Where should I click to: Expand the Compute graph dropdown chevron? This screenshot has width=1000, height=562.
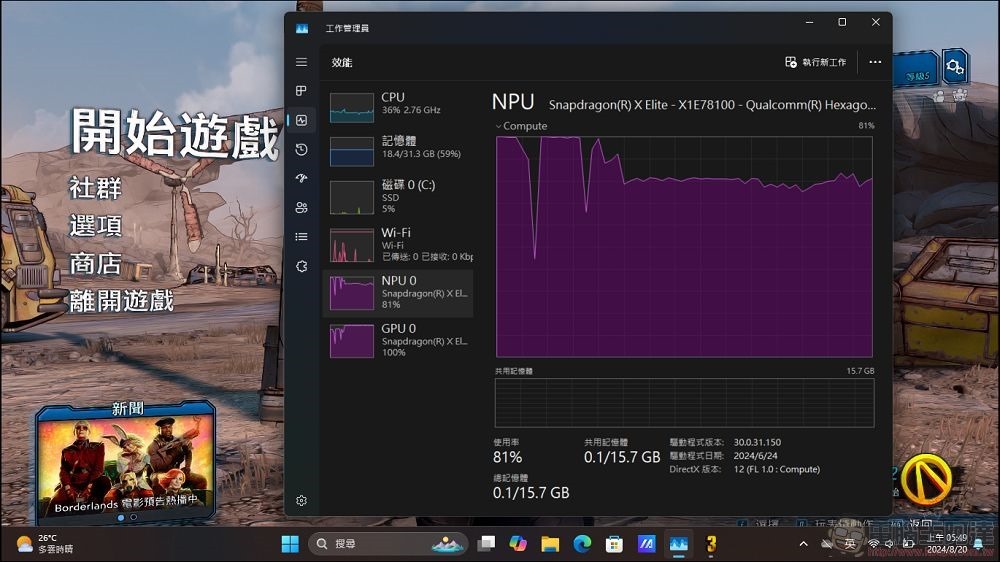(x=499, y=126)
